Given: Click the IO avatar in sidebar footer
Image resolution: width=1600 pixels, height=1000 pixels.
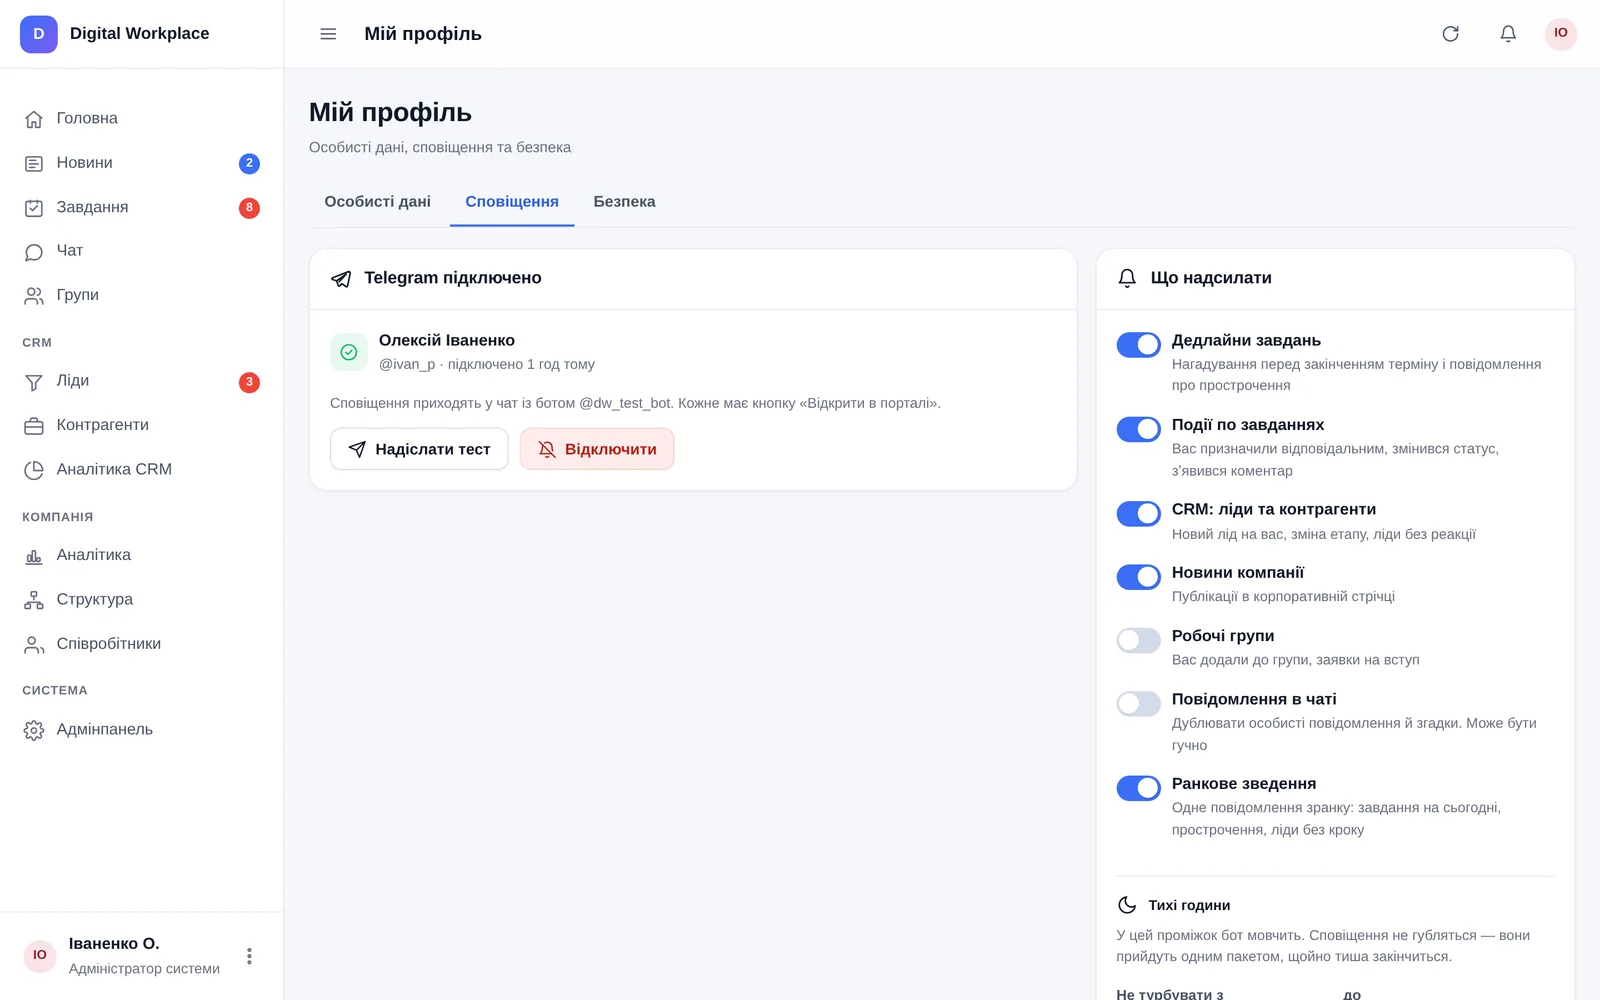Looking at the screenshot, I should click(x=40, y=956).
